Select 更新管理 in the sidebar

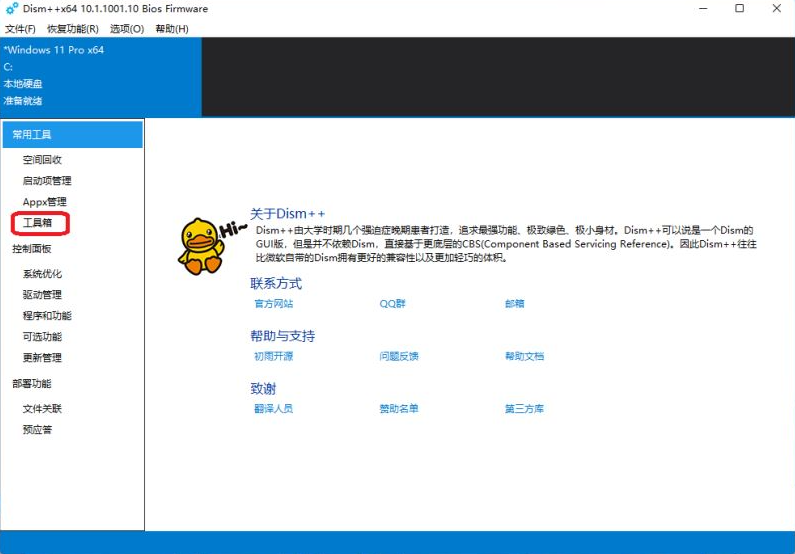42,358
